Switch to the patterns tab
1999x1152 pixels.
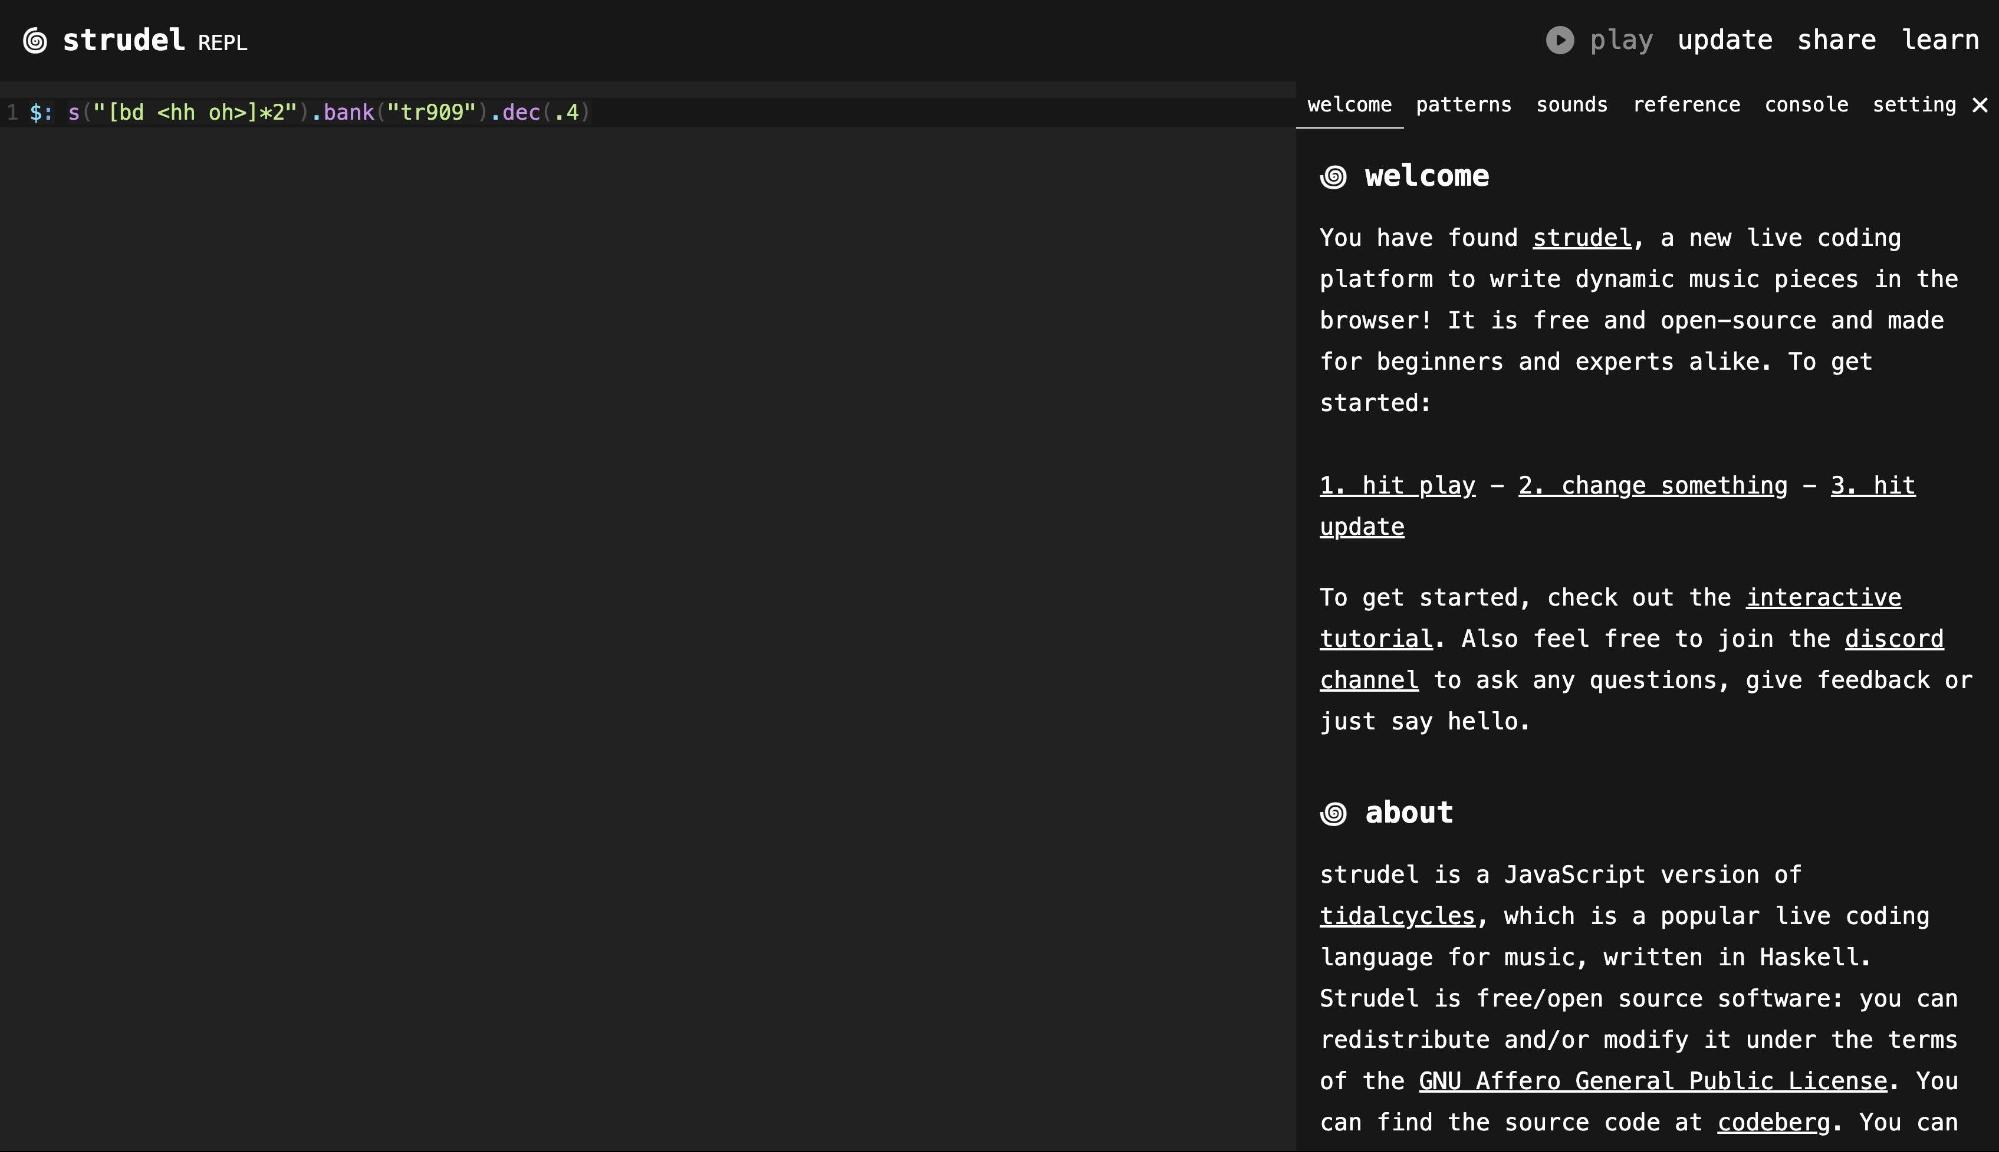pos(1463,105)
